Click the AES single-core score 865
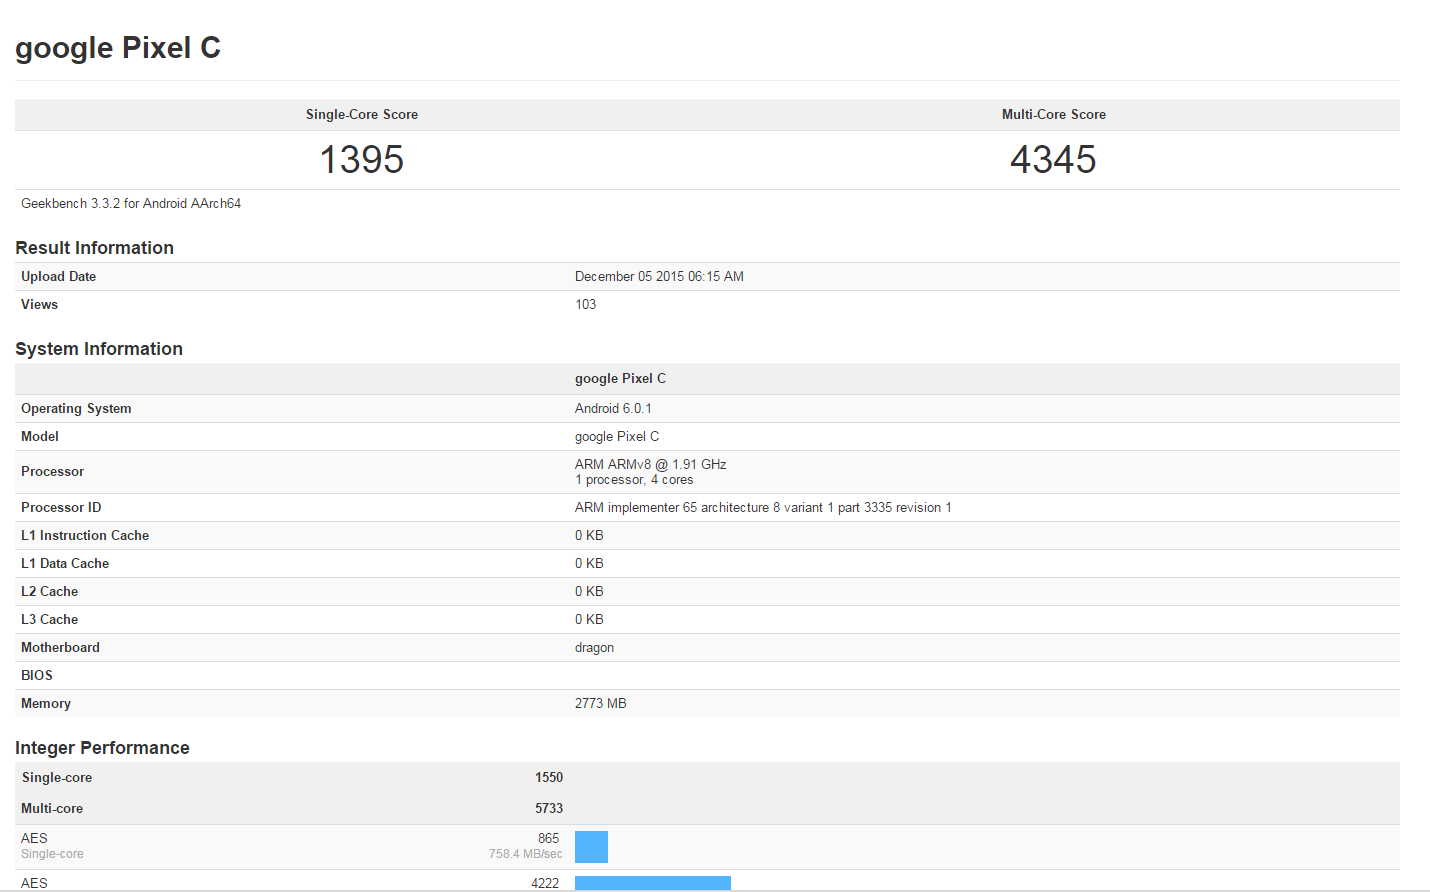Screen dimensions: 1430x892 549,839
